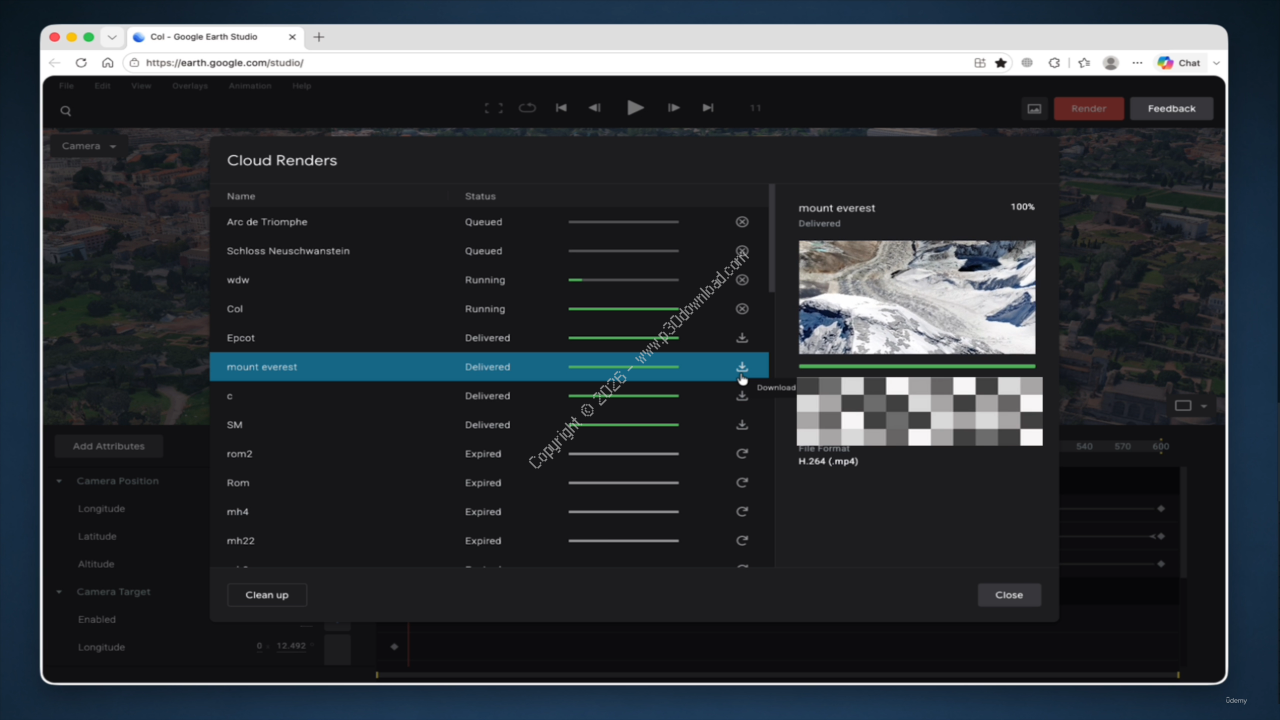The height and width of the screenshot is (720, 1280).
Task: Collapse the Camera Target attribute group
Action: coord(59,592)
